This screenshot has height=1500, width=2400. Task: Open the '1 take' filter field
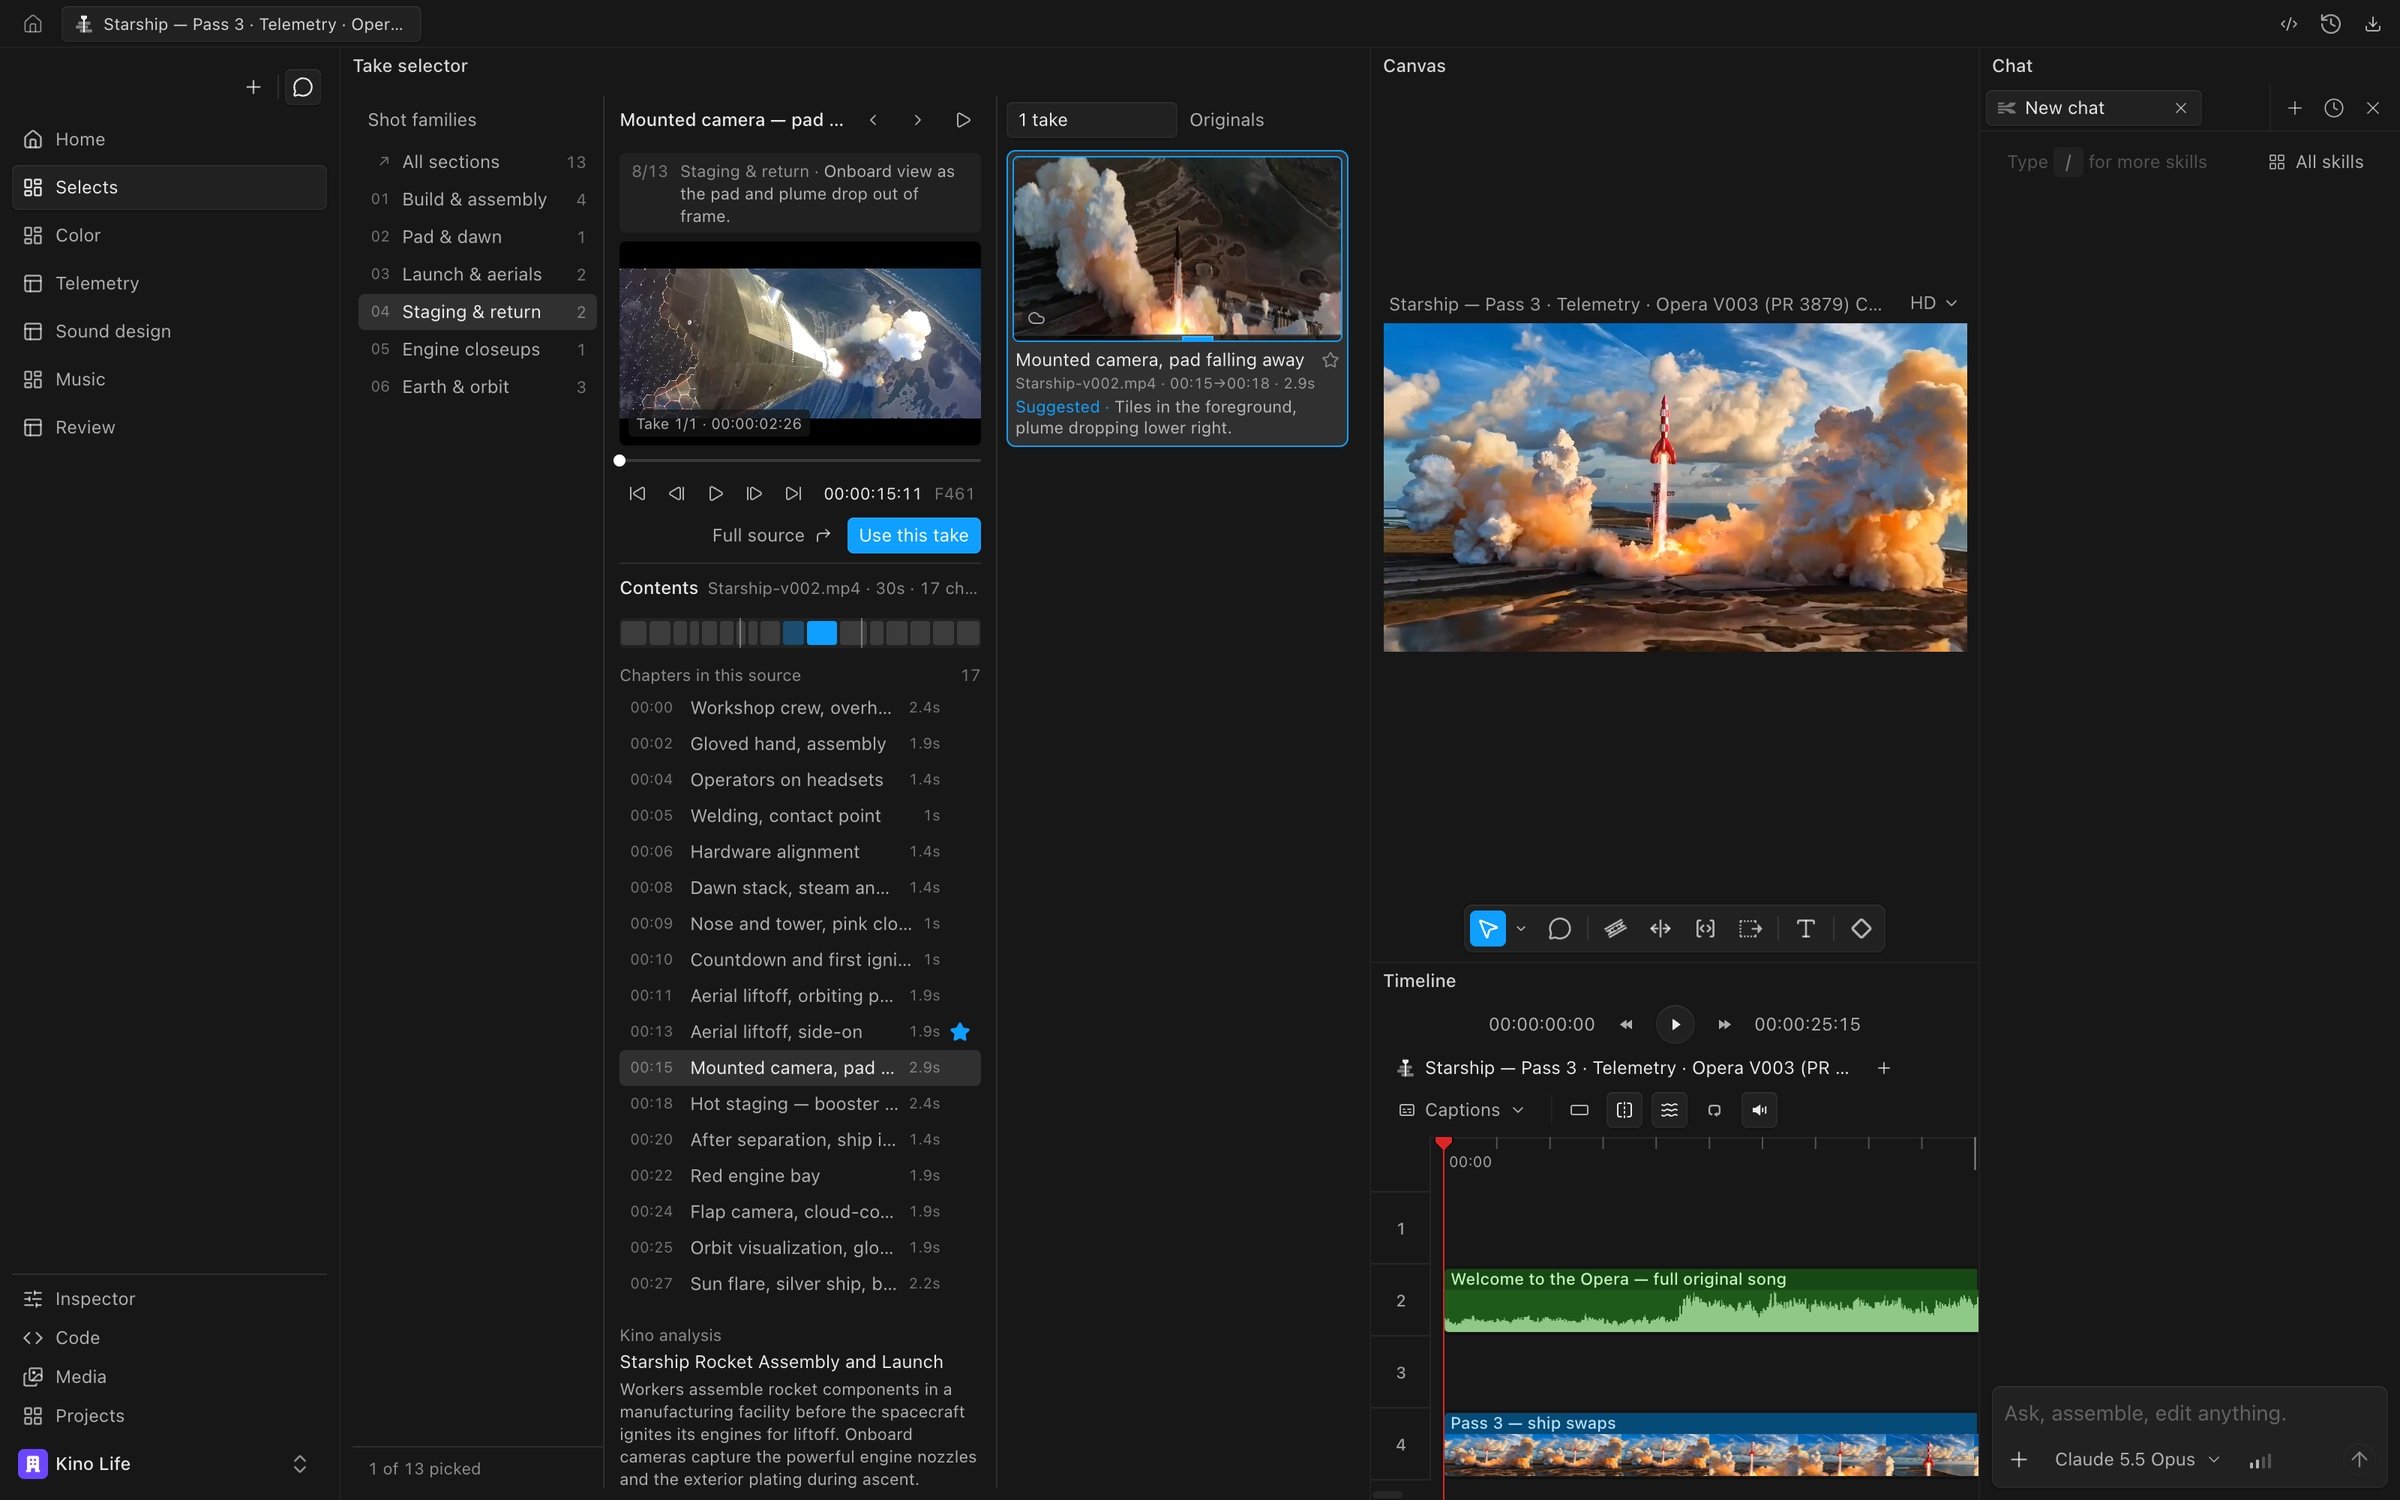1091,120
